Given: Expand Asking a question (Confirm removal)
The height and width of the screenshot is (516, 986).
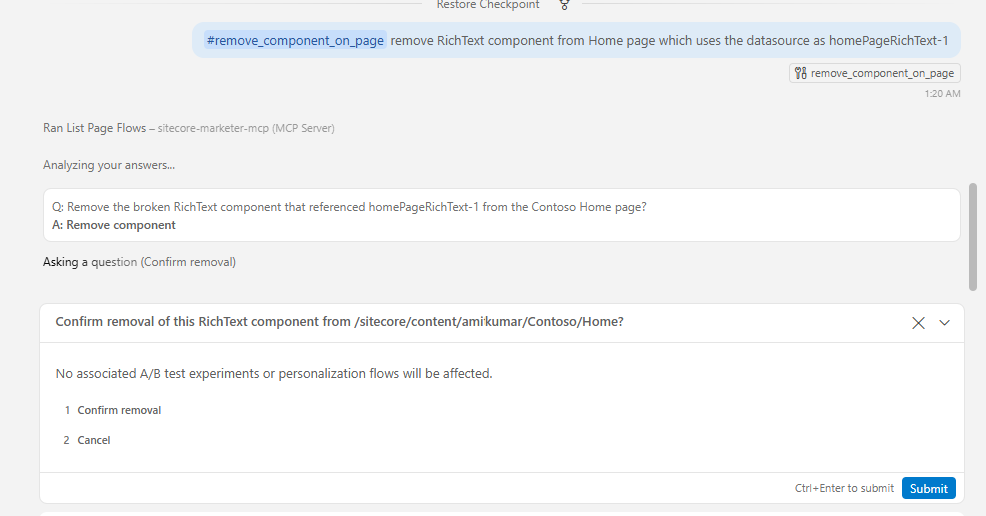Looking at the screenshot, I should [x=140, y=262].
